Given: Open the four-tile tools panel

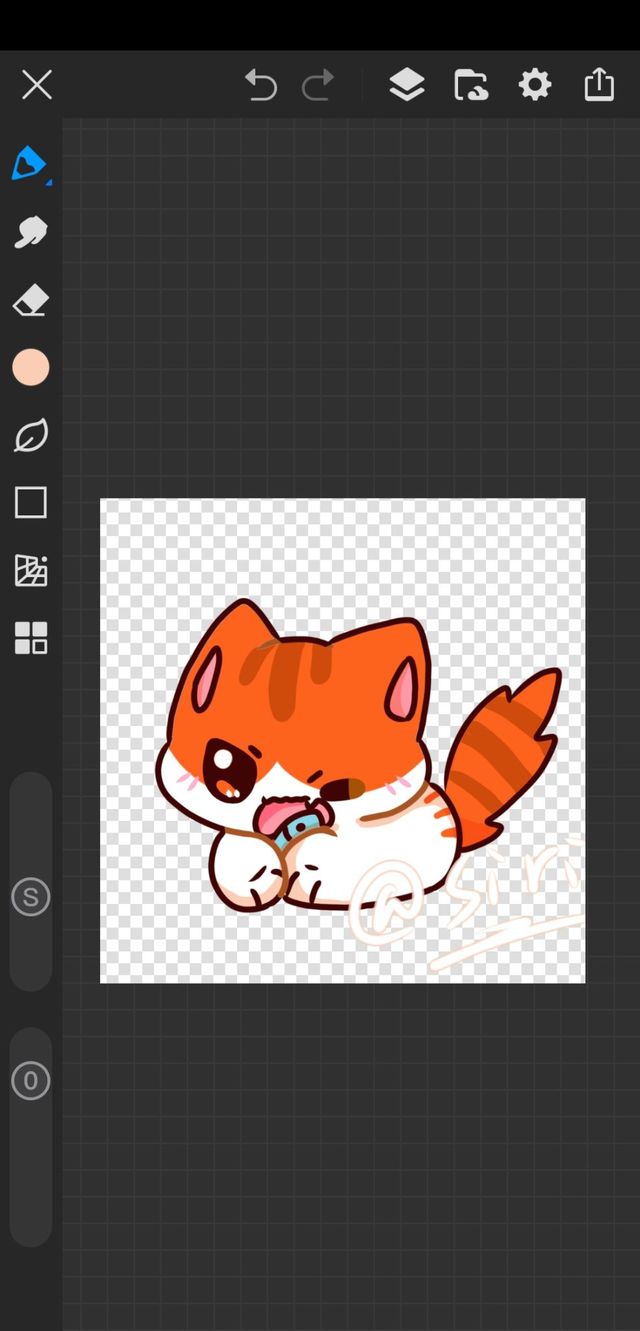Looking at the screenshot, I should 30,638.
